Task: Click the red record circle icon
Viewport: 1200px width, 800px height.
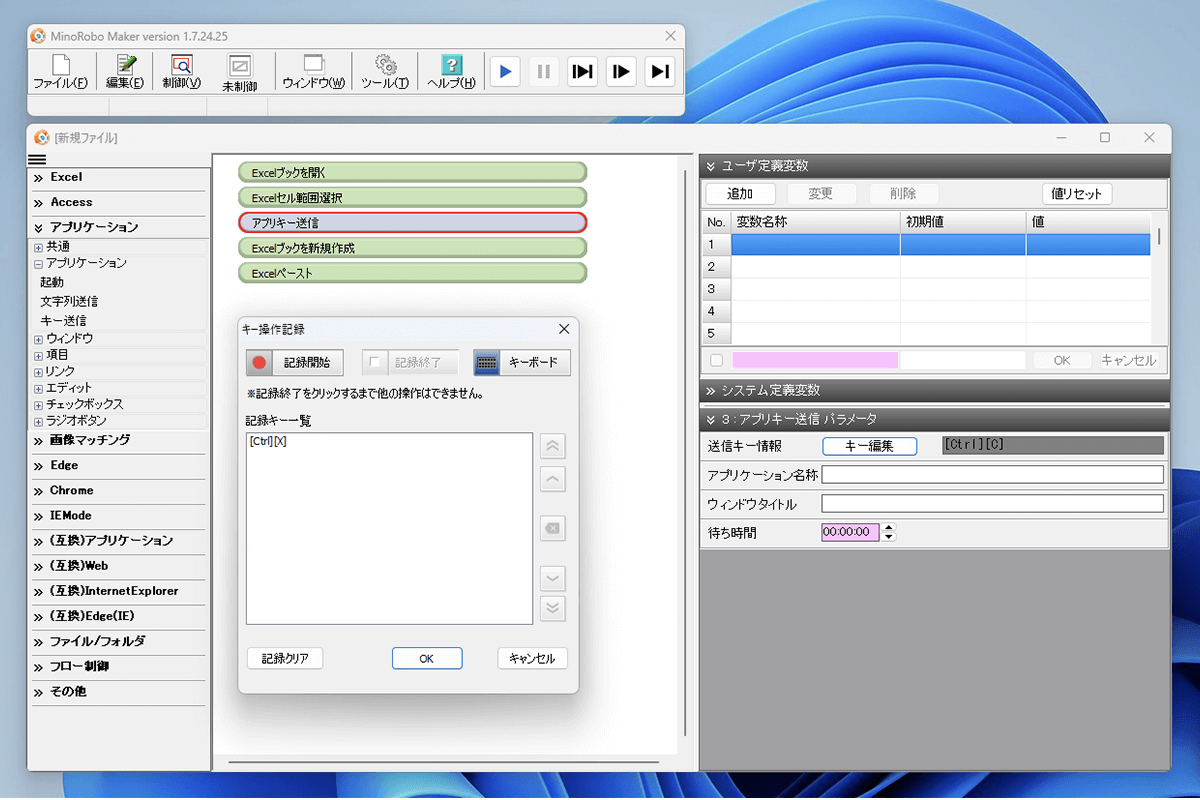Action: pos(260,362)
